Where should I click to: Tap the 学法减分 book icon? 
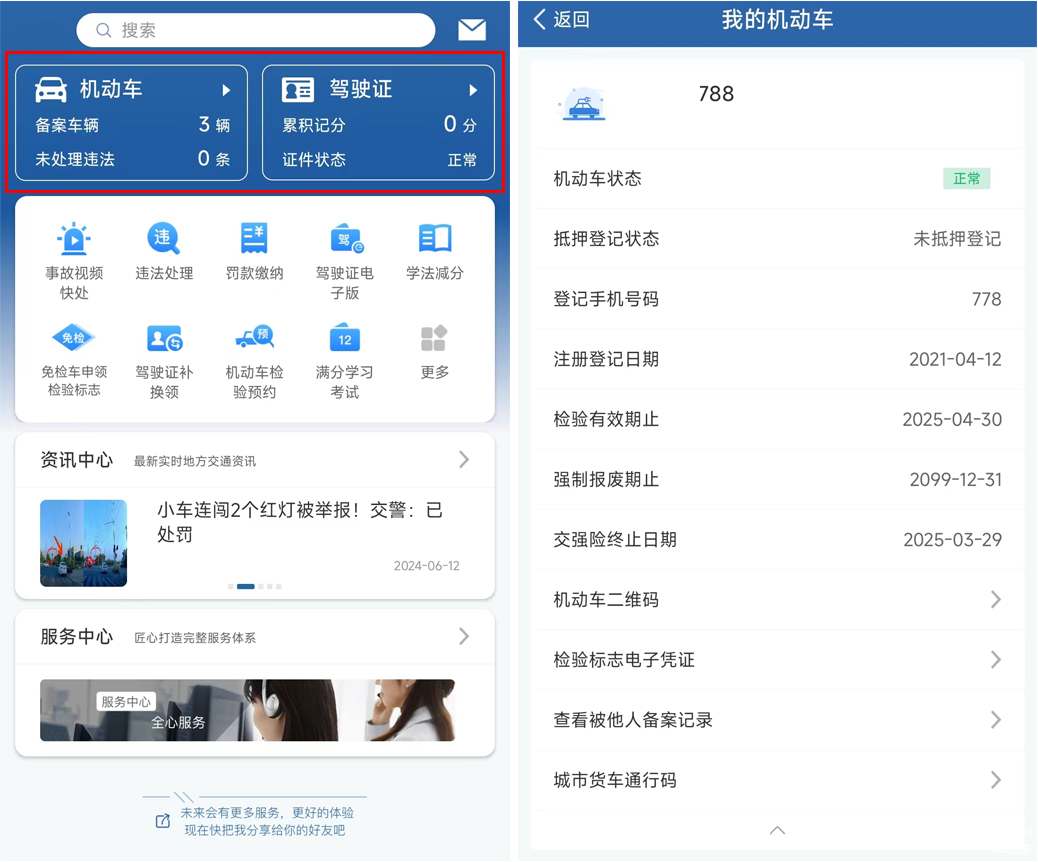[435, 239]
